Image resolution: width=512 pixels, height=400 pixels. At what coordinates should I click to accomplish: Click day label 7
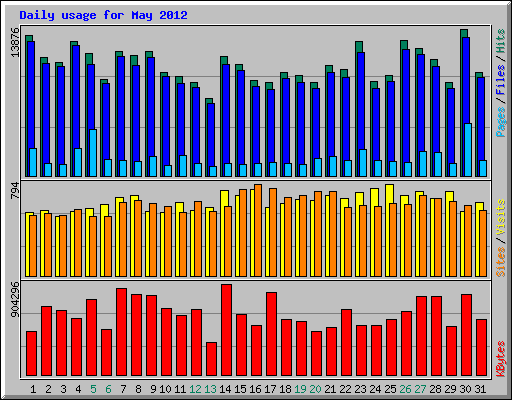[123, 389]
